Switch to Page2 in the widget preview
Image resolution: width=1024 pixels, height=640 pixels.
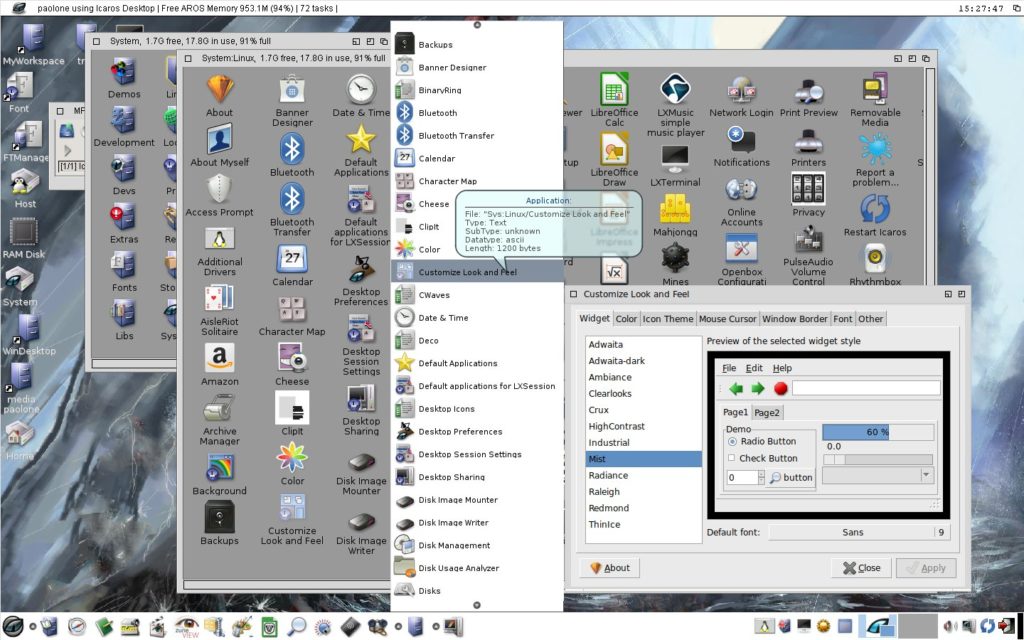coord(767,412)
